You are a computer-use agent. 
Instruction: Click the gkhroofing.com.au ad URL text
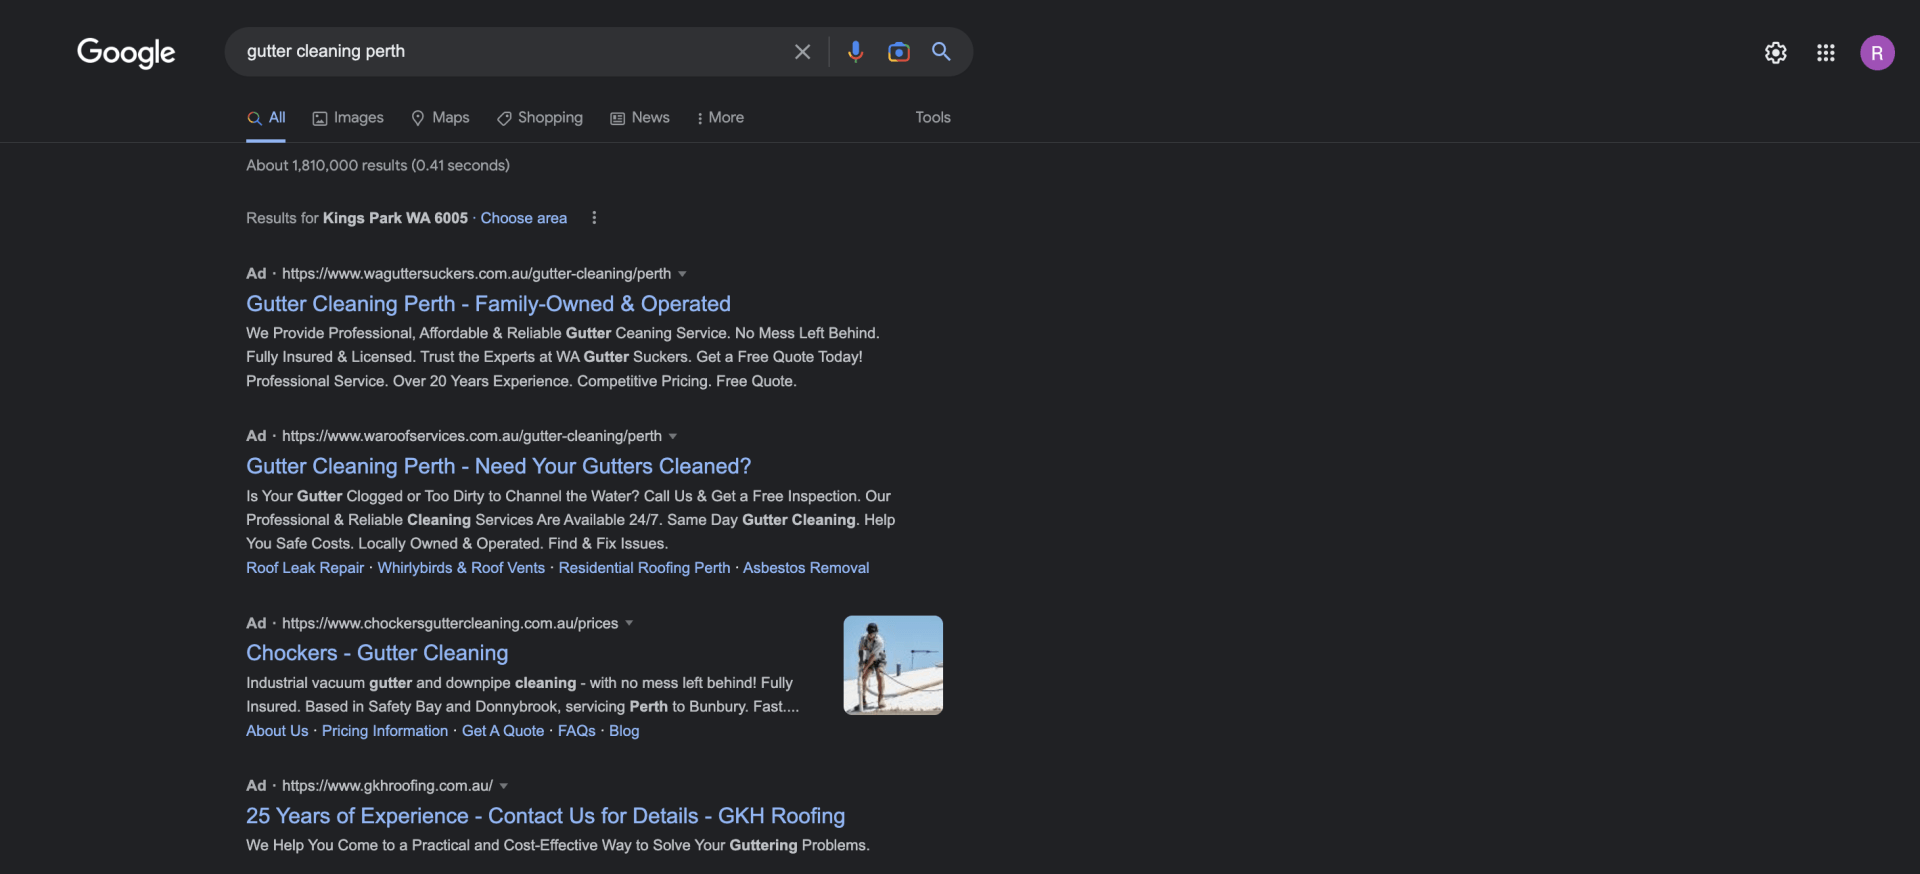click(x=387, y=786)
